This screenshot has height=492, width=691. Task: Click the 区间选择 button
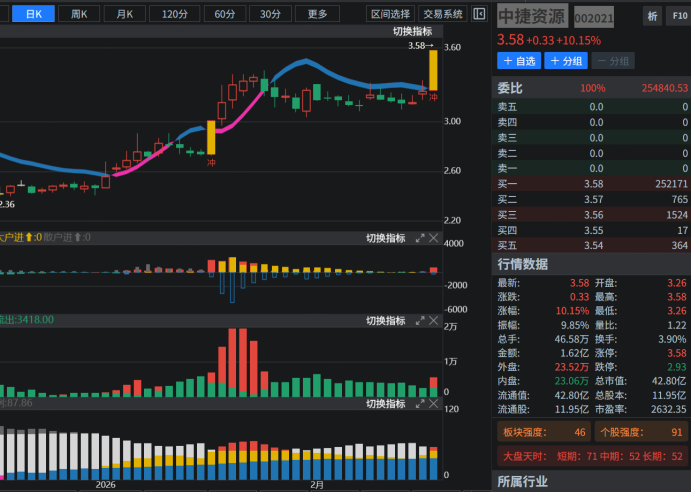click(390, 14)
